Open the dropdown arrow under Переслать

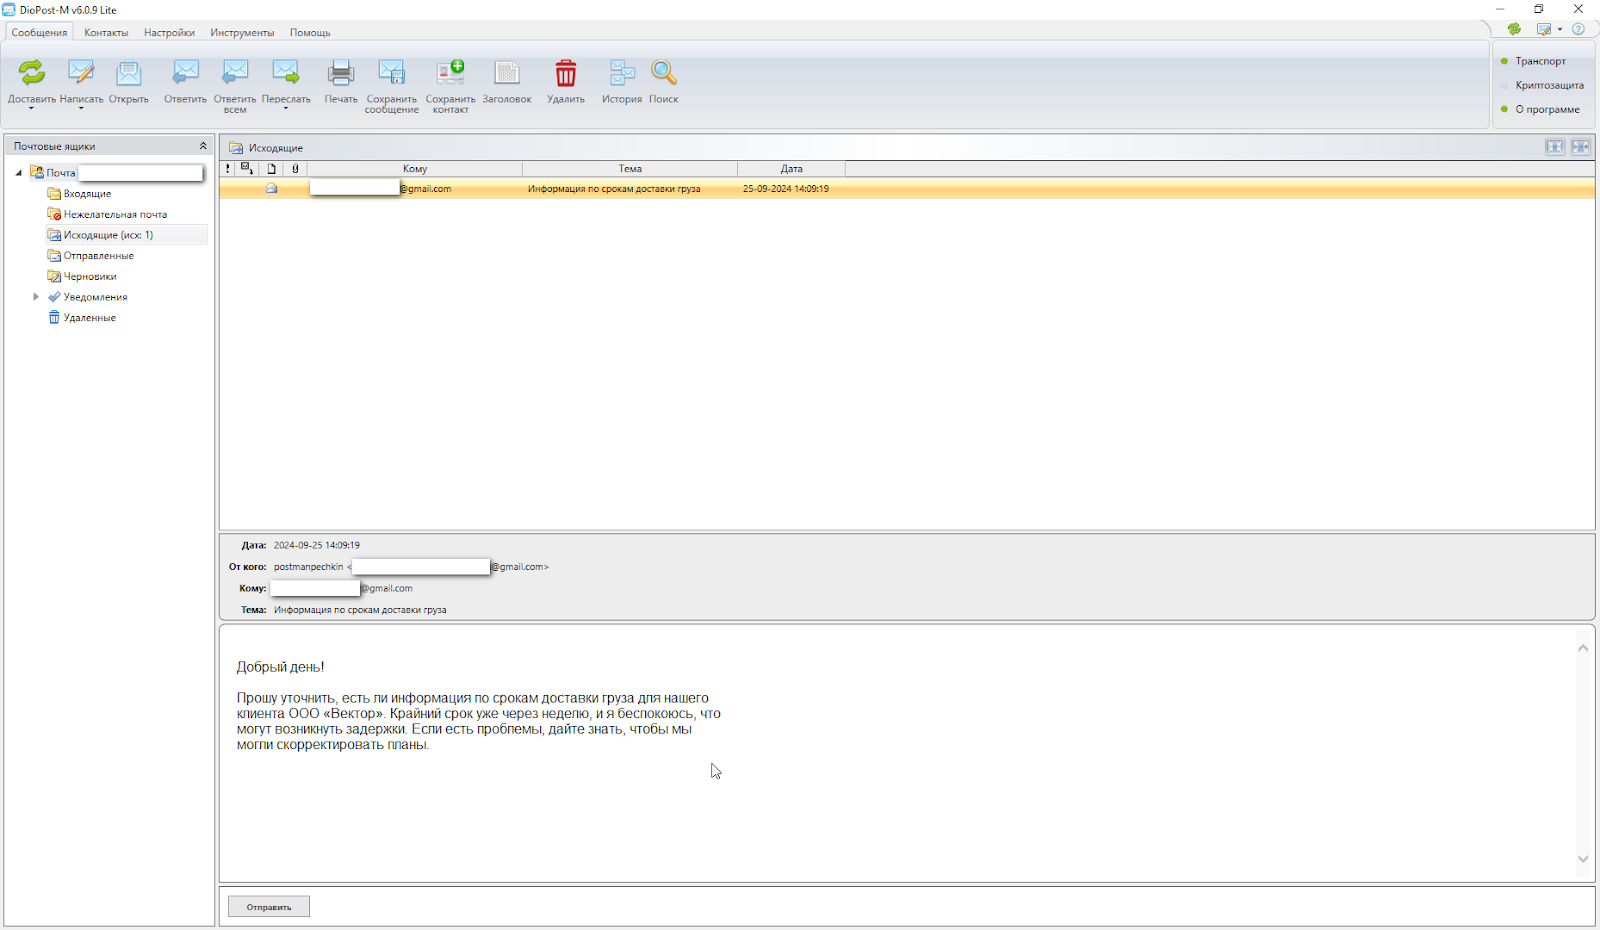point(286,109)
